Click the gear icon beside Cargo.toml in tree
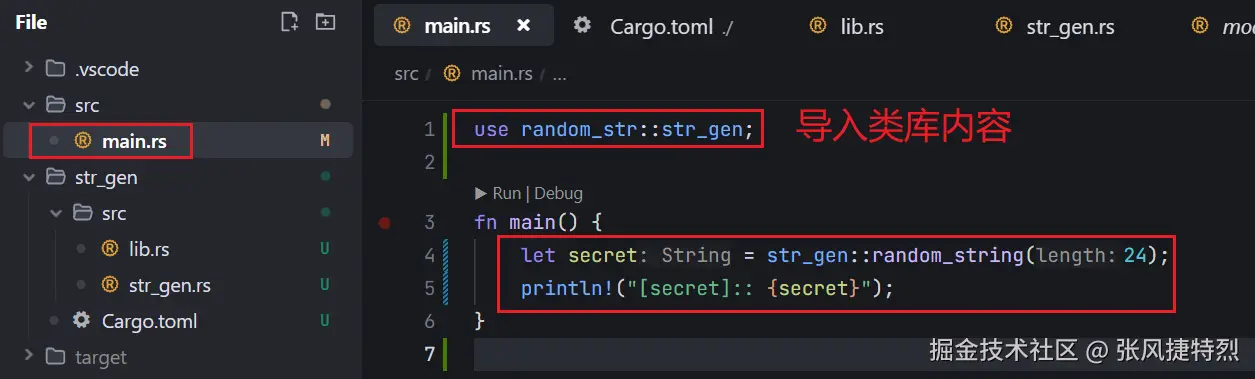Viewport: 1255px width, 379px height. click(82, 321)
